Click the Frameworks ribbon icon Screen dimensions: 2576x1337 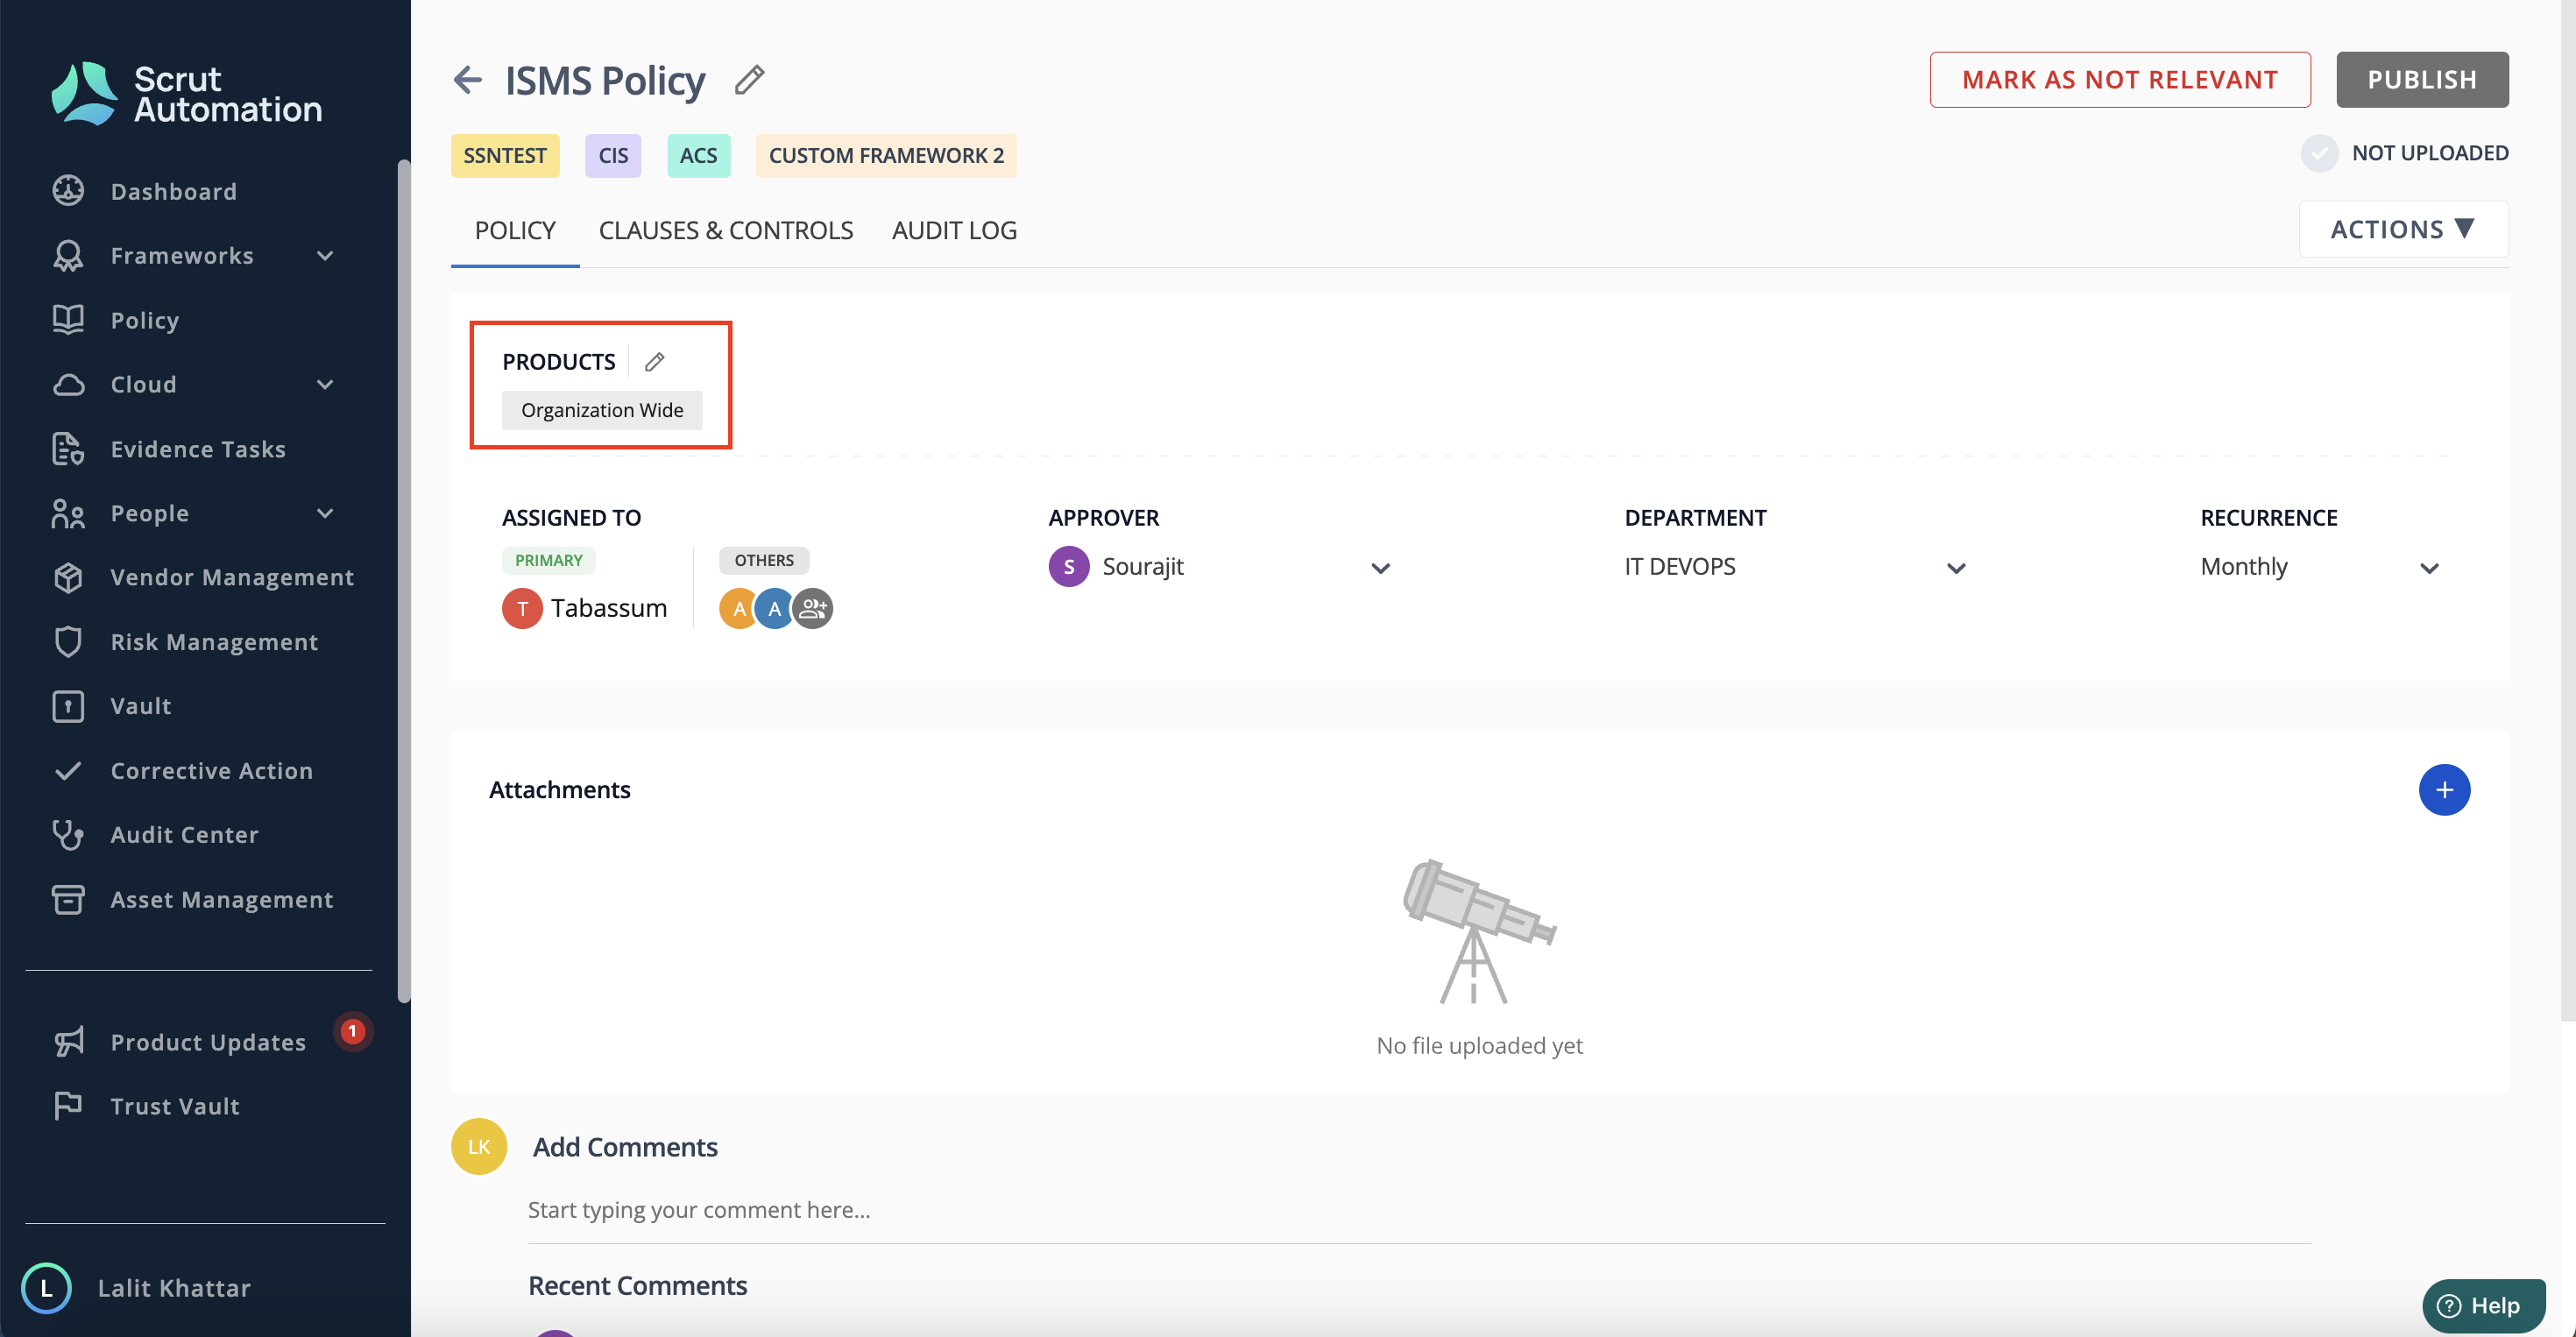[68, 255]
